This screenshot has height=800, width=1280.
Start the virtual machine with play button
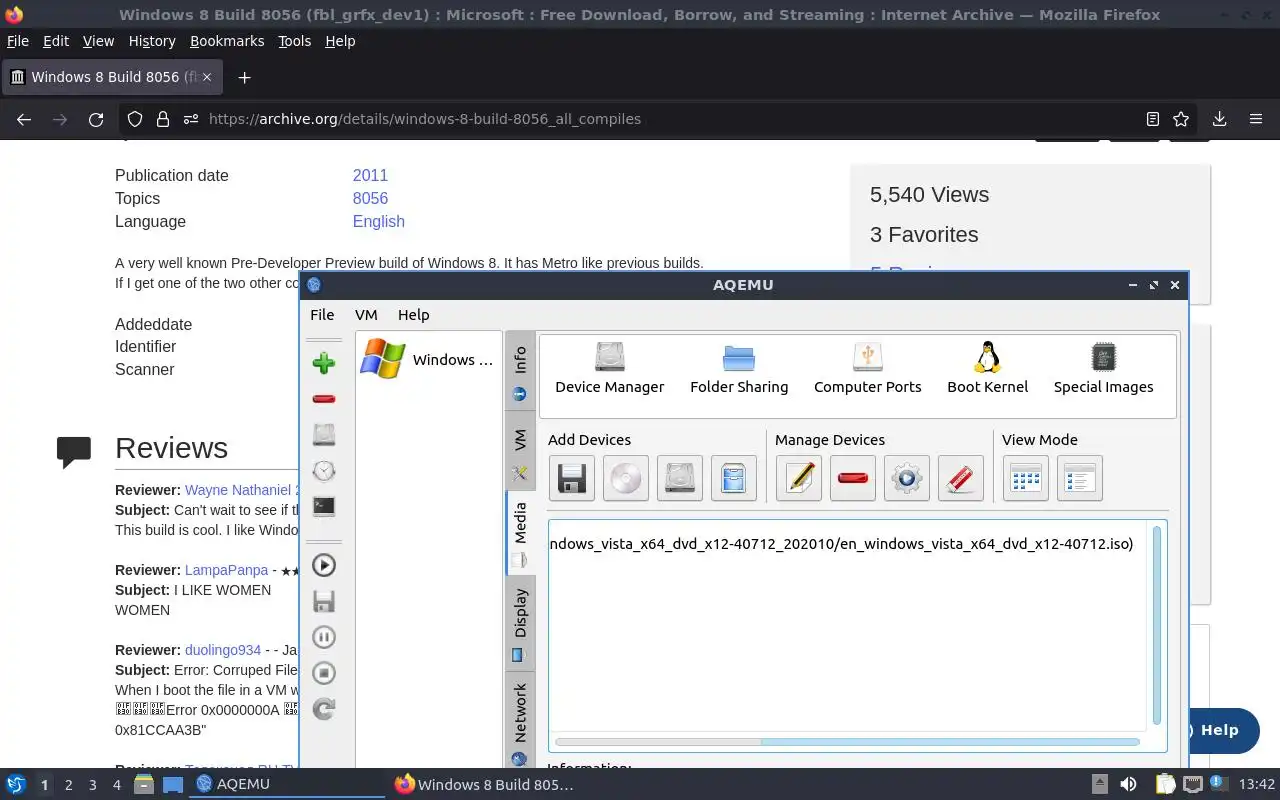pyautogui.click(x=323, y=565)
